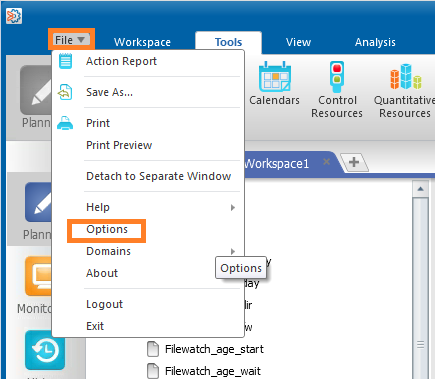The width and height of the screenshot is (435, 379).
Task: Open Control Resources traffic light icon
Action: pyautogui.click(x=337, y=77)
